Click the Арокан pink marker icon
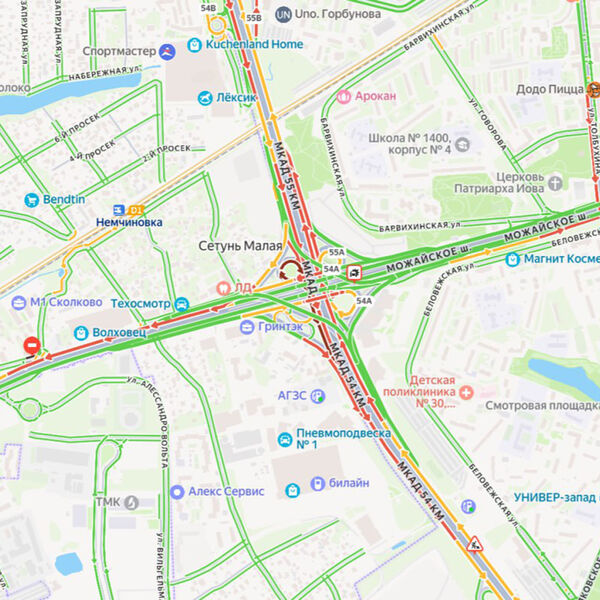 [x=344, y=96]
